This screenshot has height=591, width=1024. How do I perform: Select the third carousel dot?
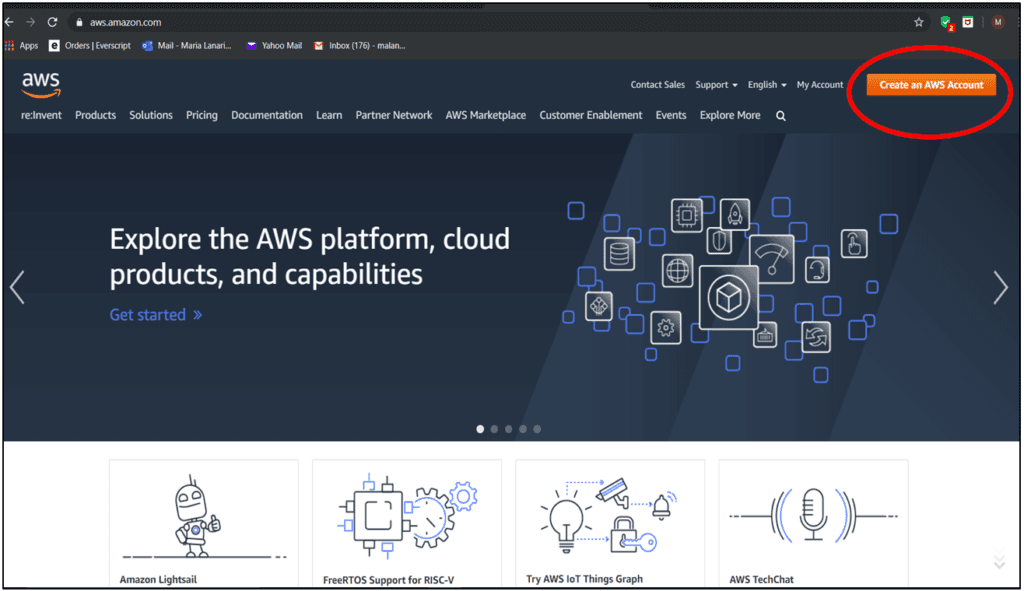coord(509,429)
